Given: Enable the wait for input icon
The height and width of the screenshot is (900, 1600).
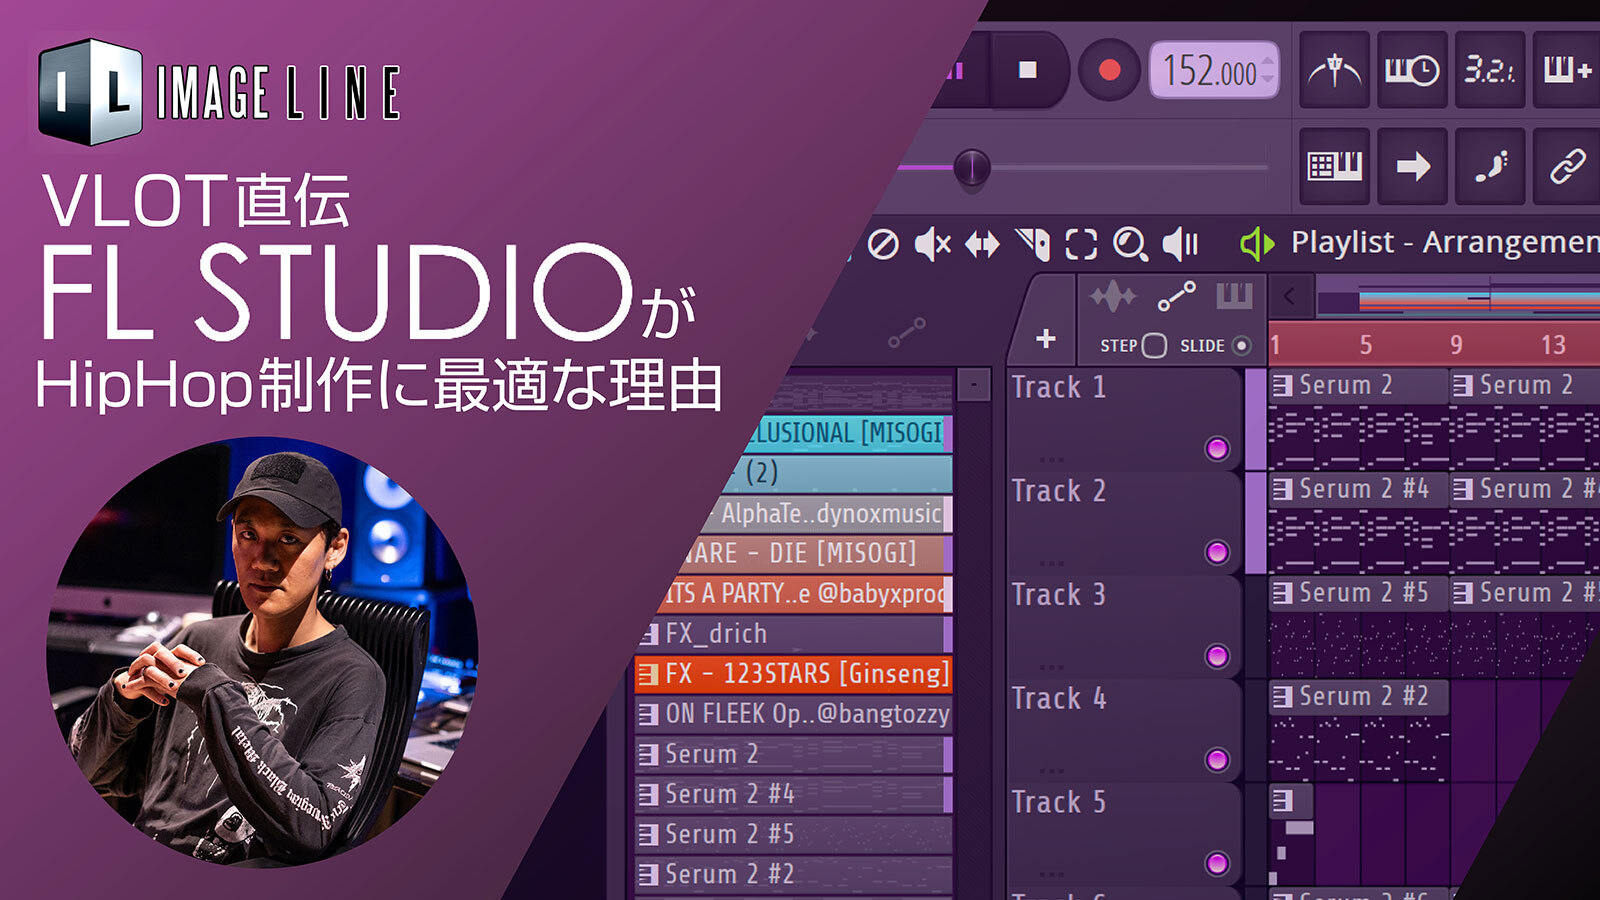Looking at the screenshot, I should pyautogui.click(x=1411, y=71).
